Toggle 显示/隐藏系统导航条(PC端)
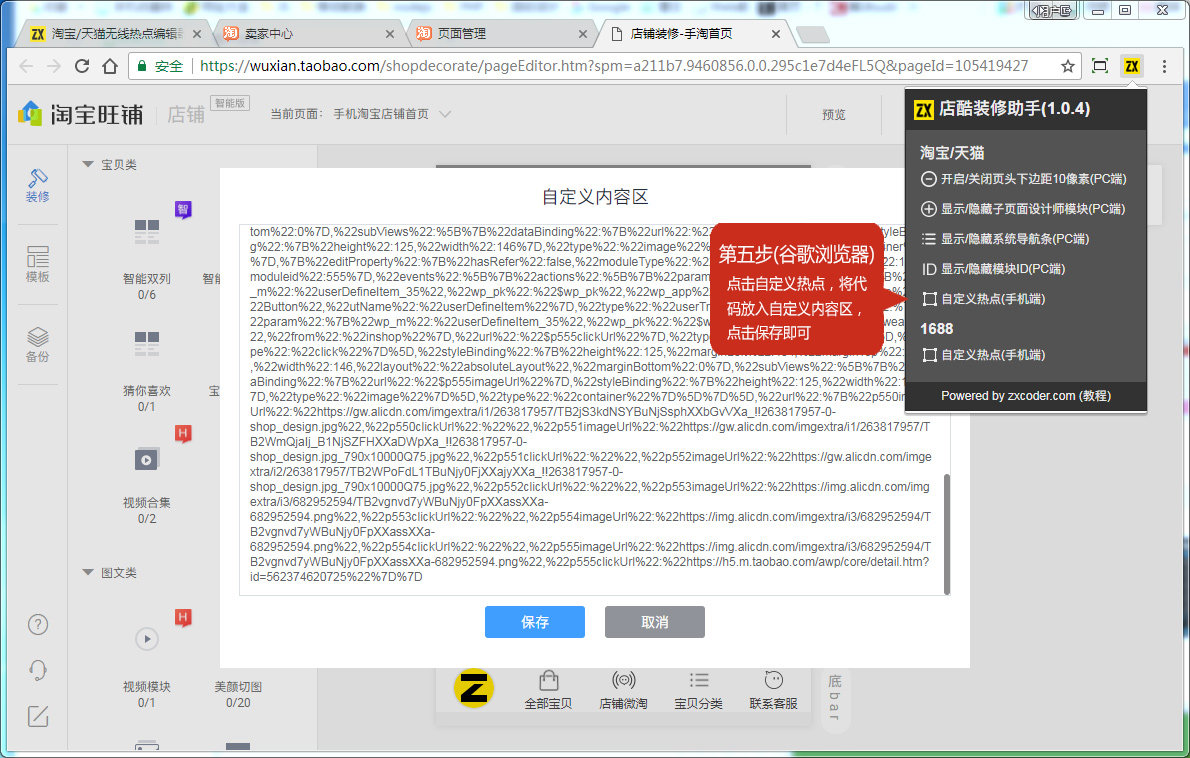1190x758 pixels. [x=1005, y=239]
